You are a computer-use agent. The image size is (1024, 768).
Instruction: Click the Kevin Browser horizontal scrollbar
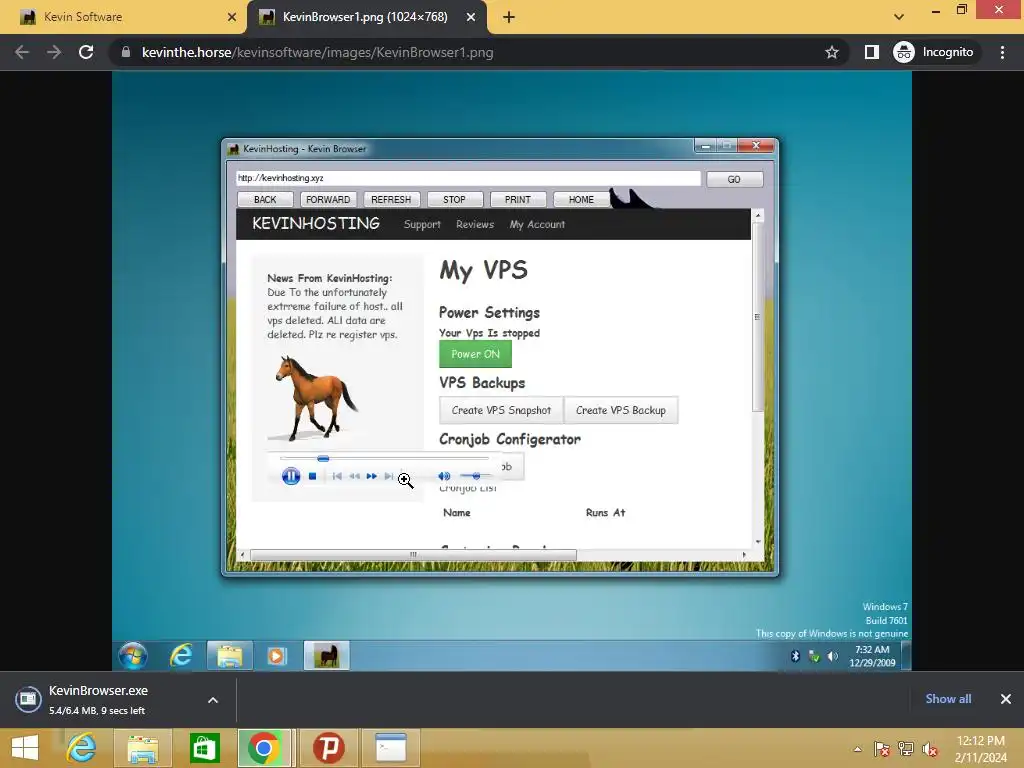[413, 554]
